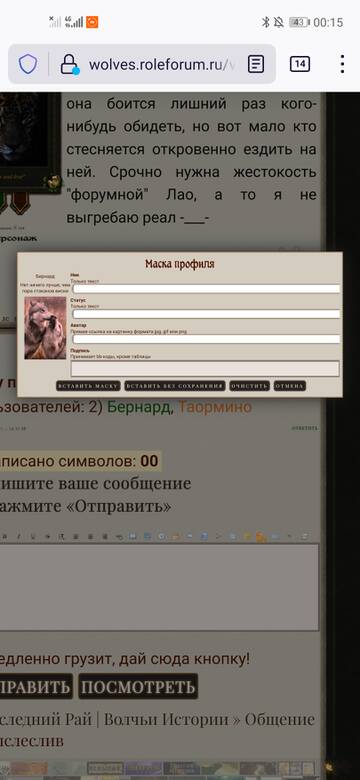Apply underline formatting in editor toolbar
Viewport: 360px width, 780px height.
[33, 537]
